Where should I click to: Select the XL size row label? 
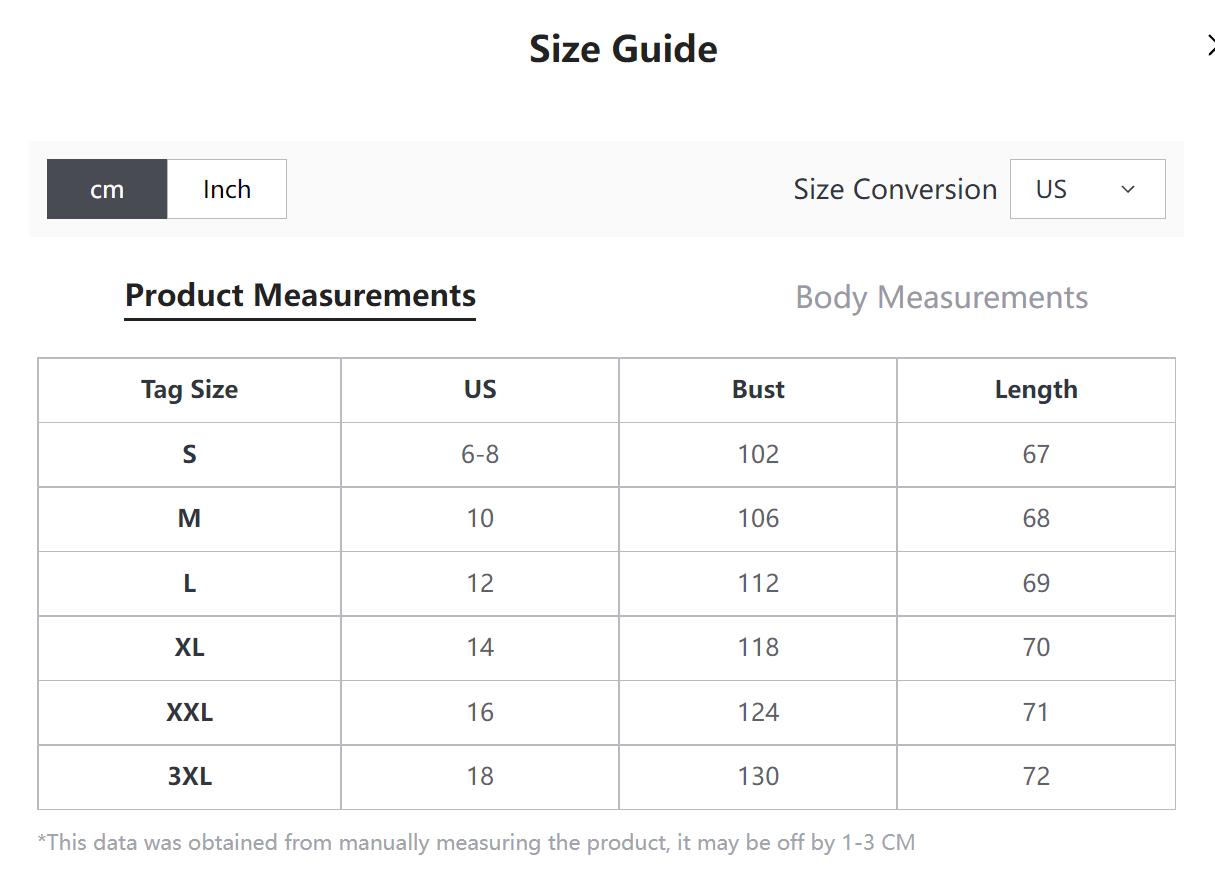pyautogui.click(x=189, y=648)
